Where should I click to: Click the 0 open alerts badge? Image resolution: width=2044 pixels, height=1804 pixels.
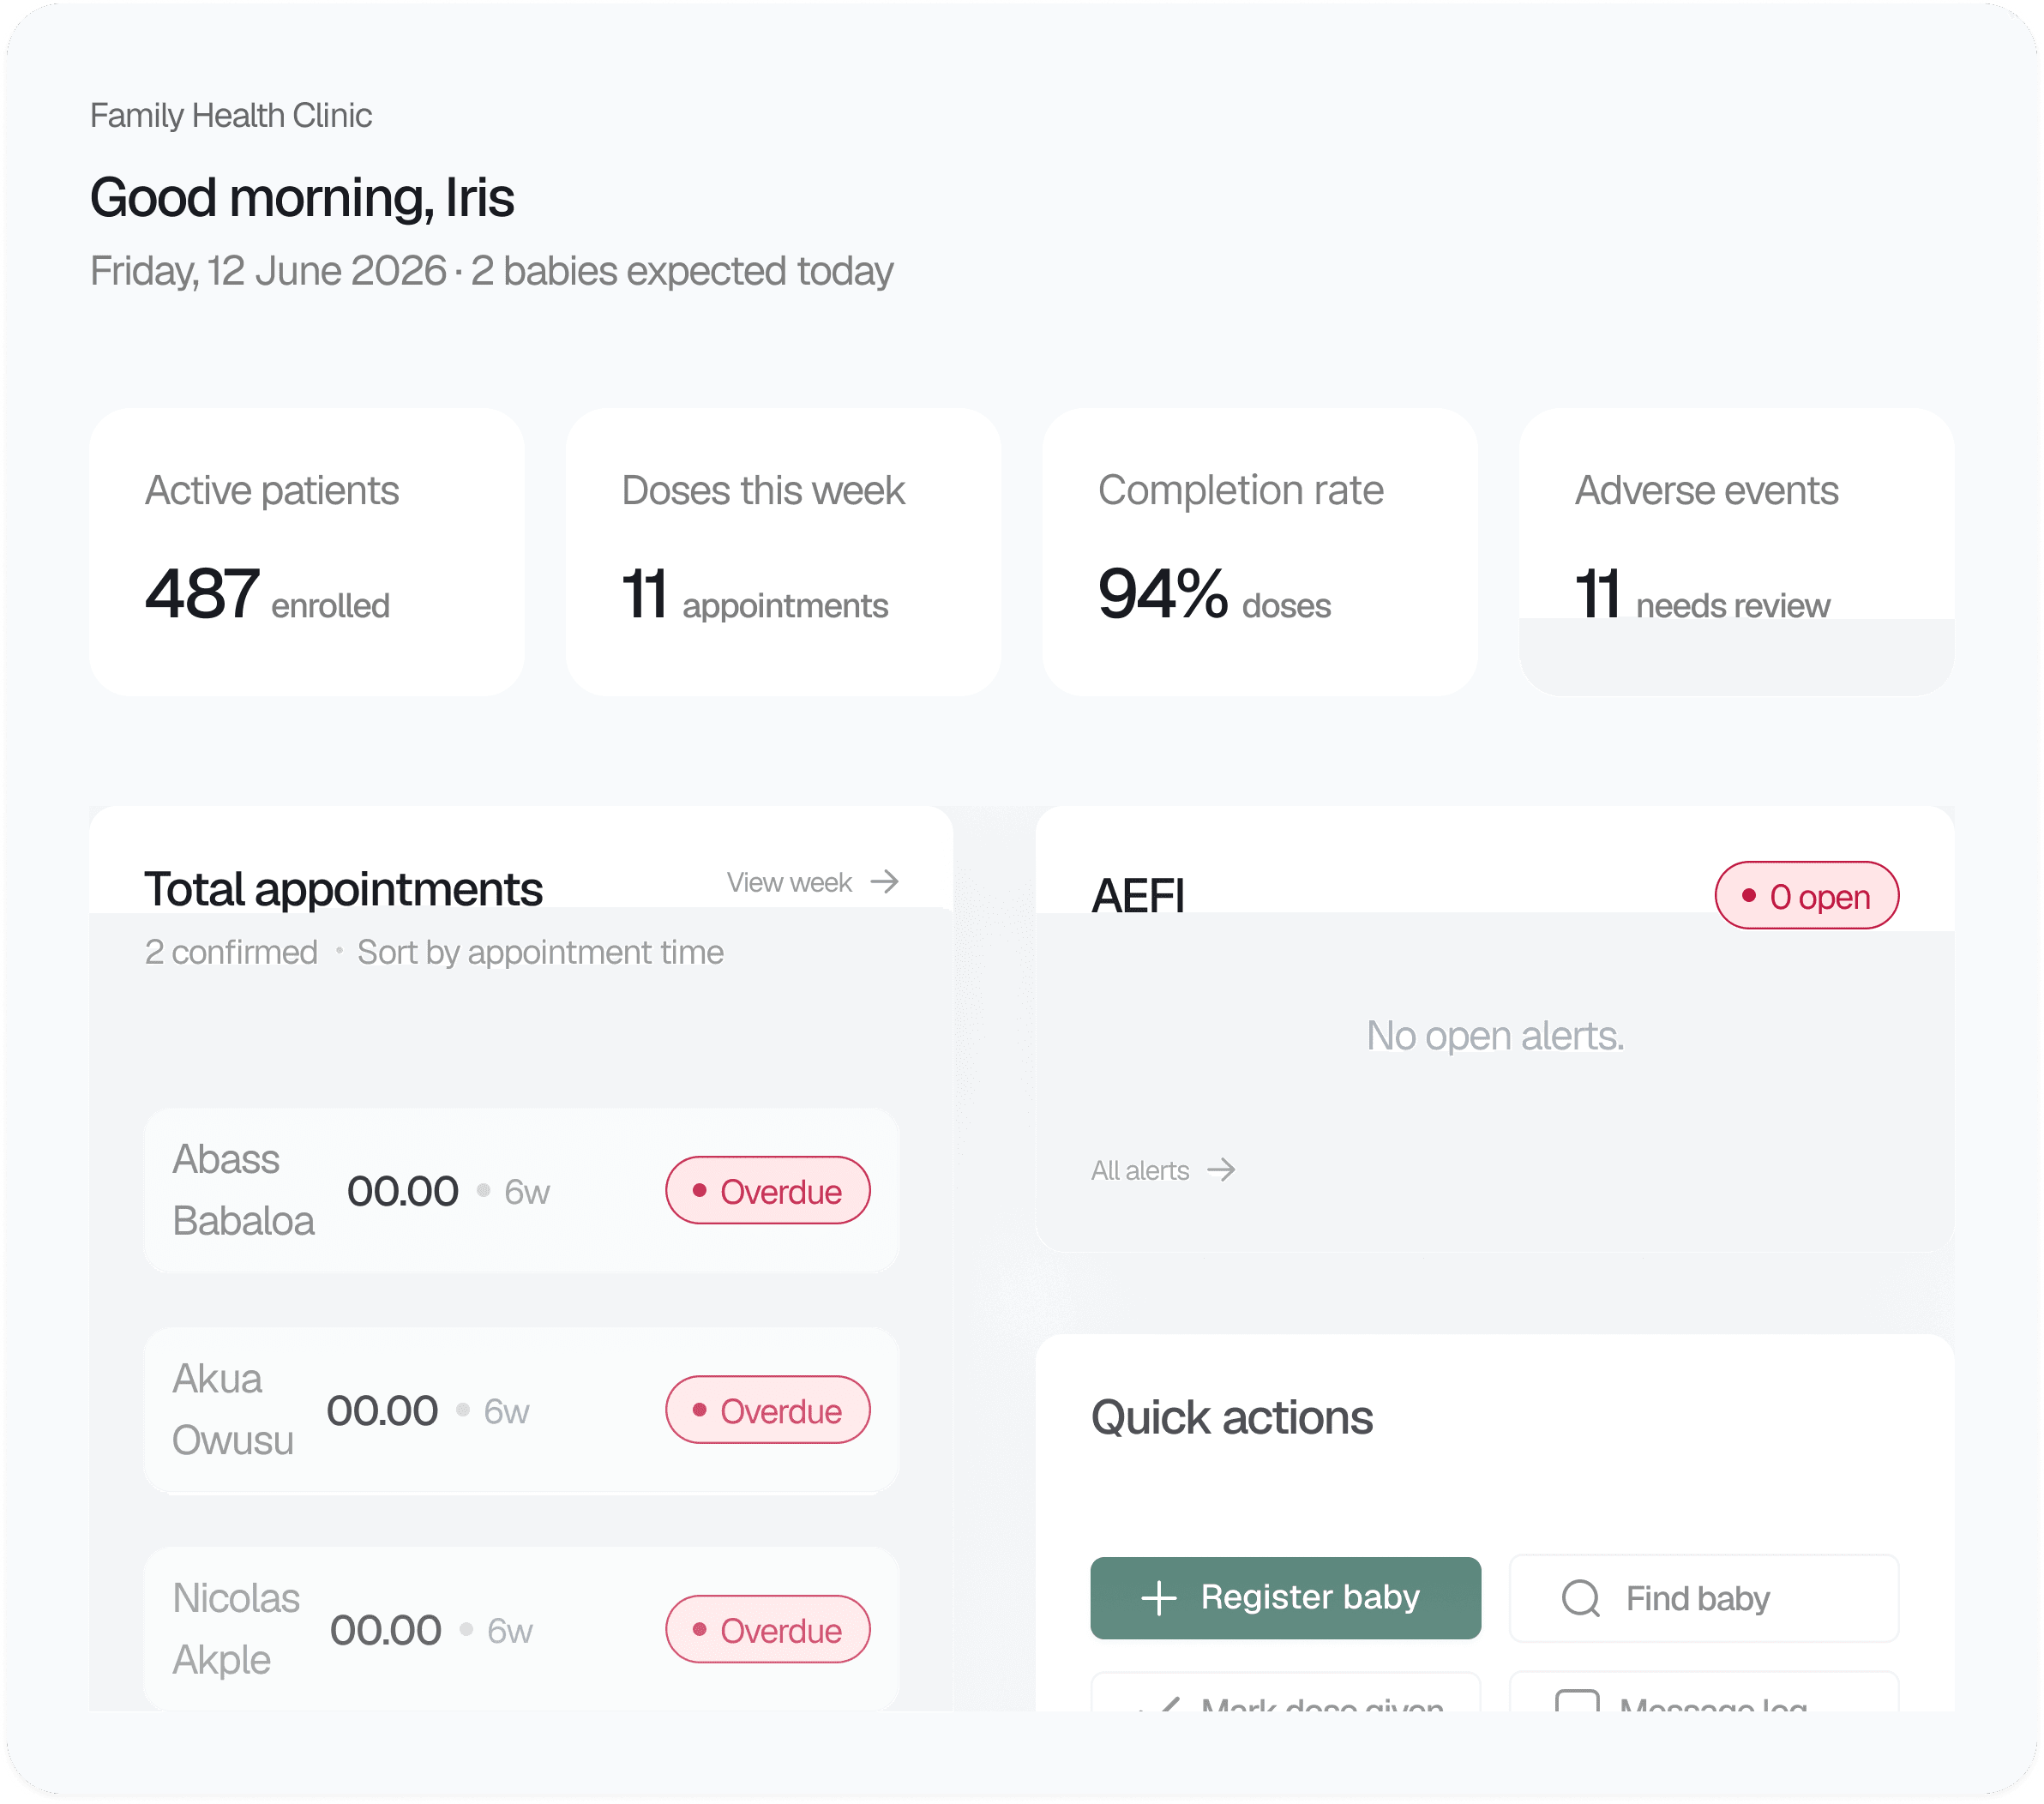1807,896
